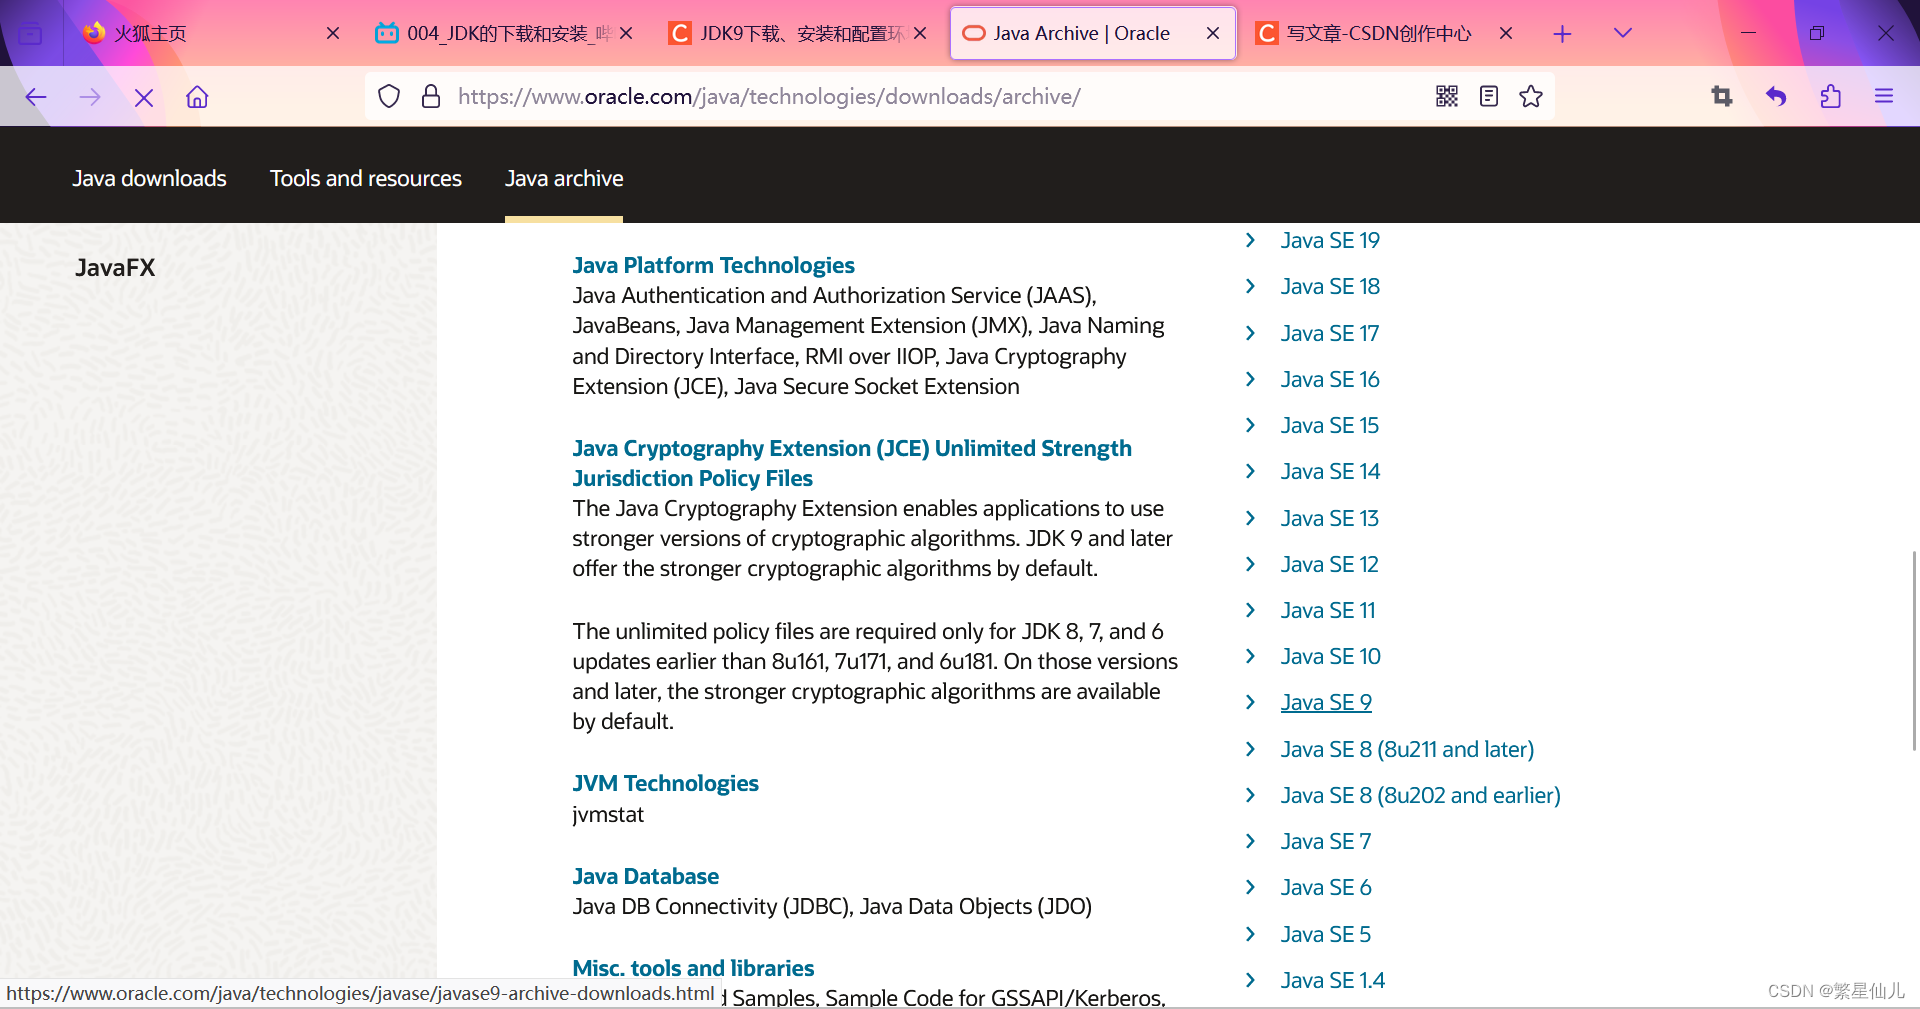This screenshot has width=1920, height=1009.
Task: Open the Java SE 12 archive
Action: pyautogui.click(x=1330, y=564)
